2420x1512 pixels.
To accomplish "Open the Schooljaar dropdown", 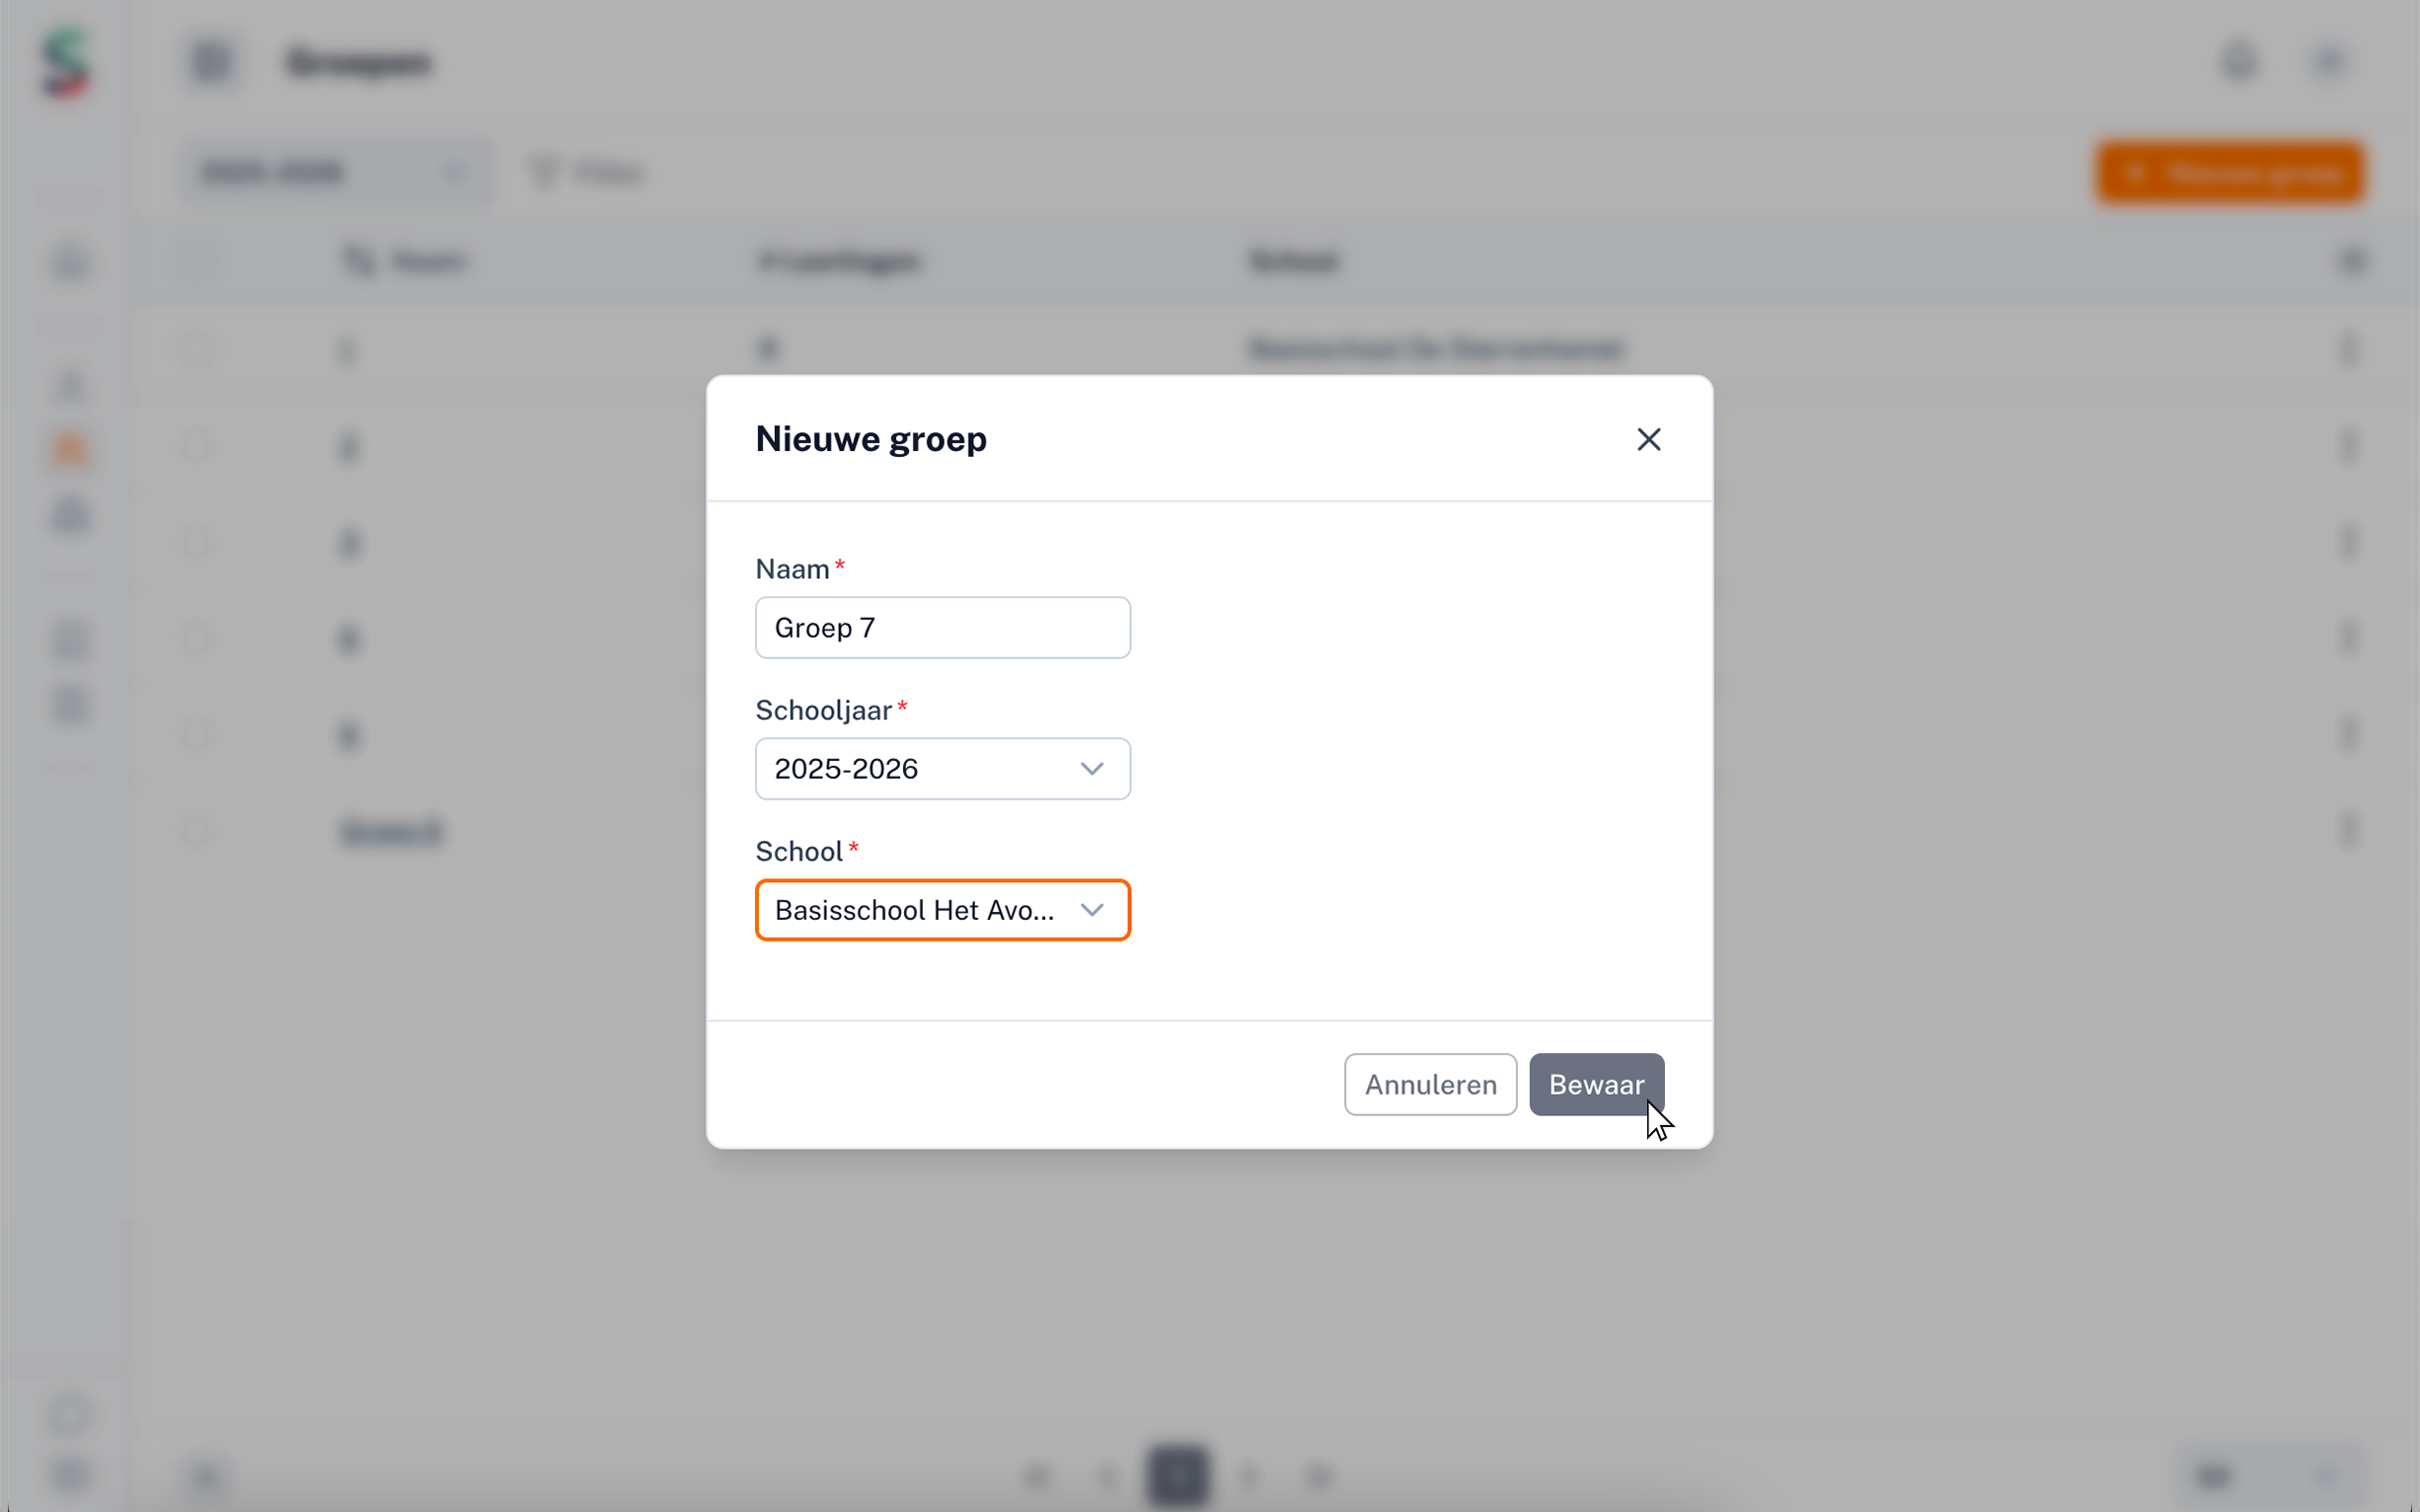I will point(942,769).
